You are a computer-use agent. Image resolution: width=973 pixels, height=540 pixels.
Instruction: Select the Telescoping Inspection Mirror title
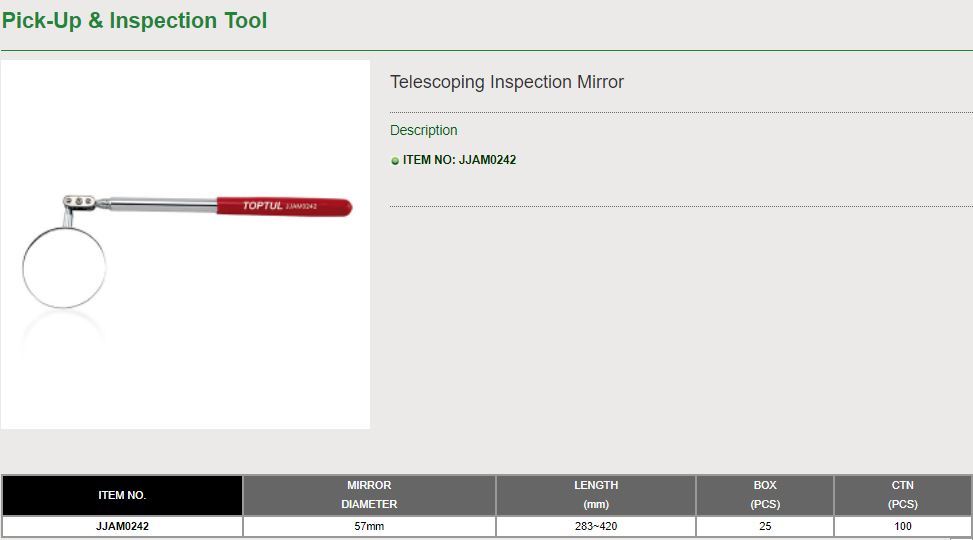click(506, 82)
